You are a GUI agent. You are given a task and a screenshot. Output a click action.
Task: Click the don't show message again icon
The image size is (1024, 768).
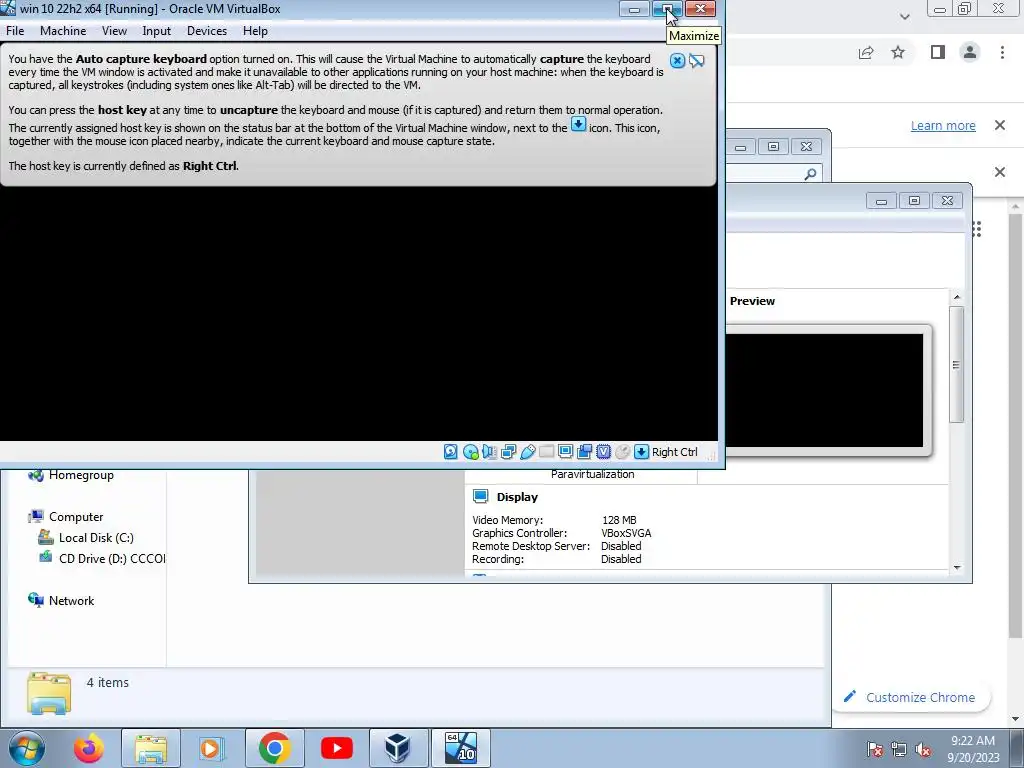[x=697, y=61]
